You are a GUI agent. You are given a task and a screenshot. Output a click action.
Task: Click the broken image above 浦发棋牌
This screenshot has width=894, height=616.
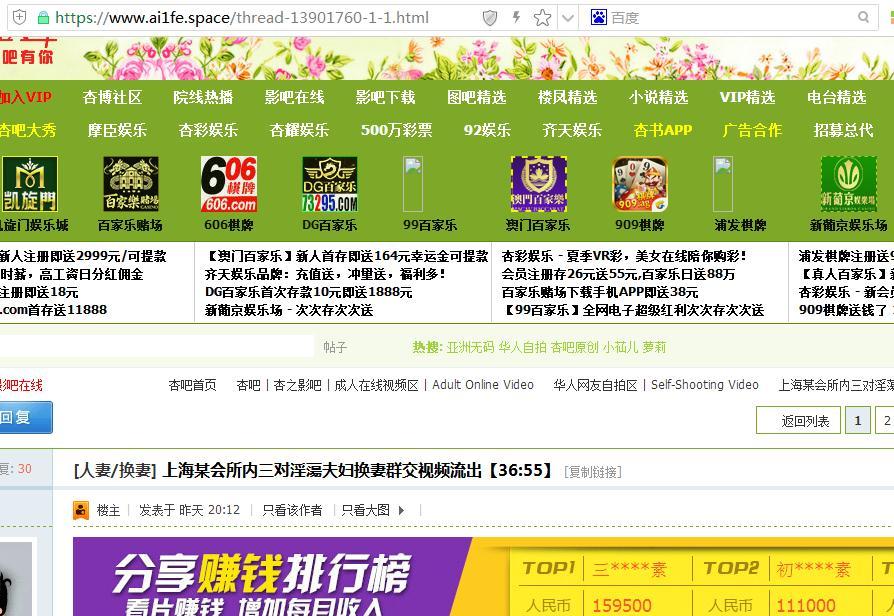coord(723,184)
